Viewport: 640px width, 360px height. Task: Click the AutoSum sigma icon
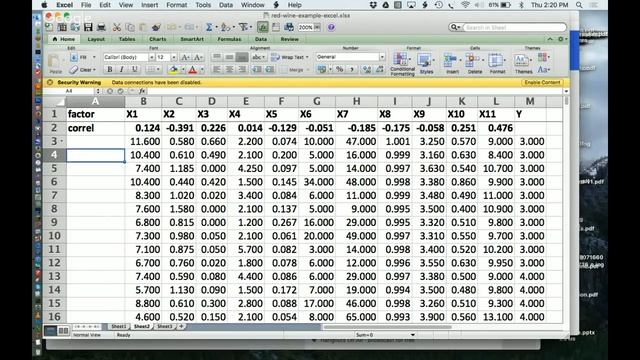pos(209,27)
